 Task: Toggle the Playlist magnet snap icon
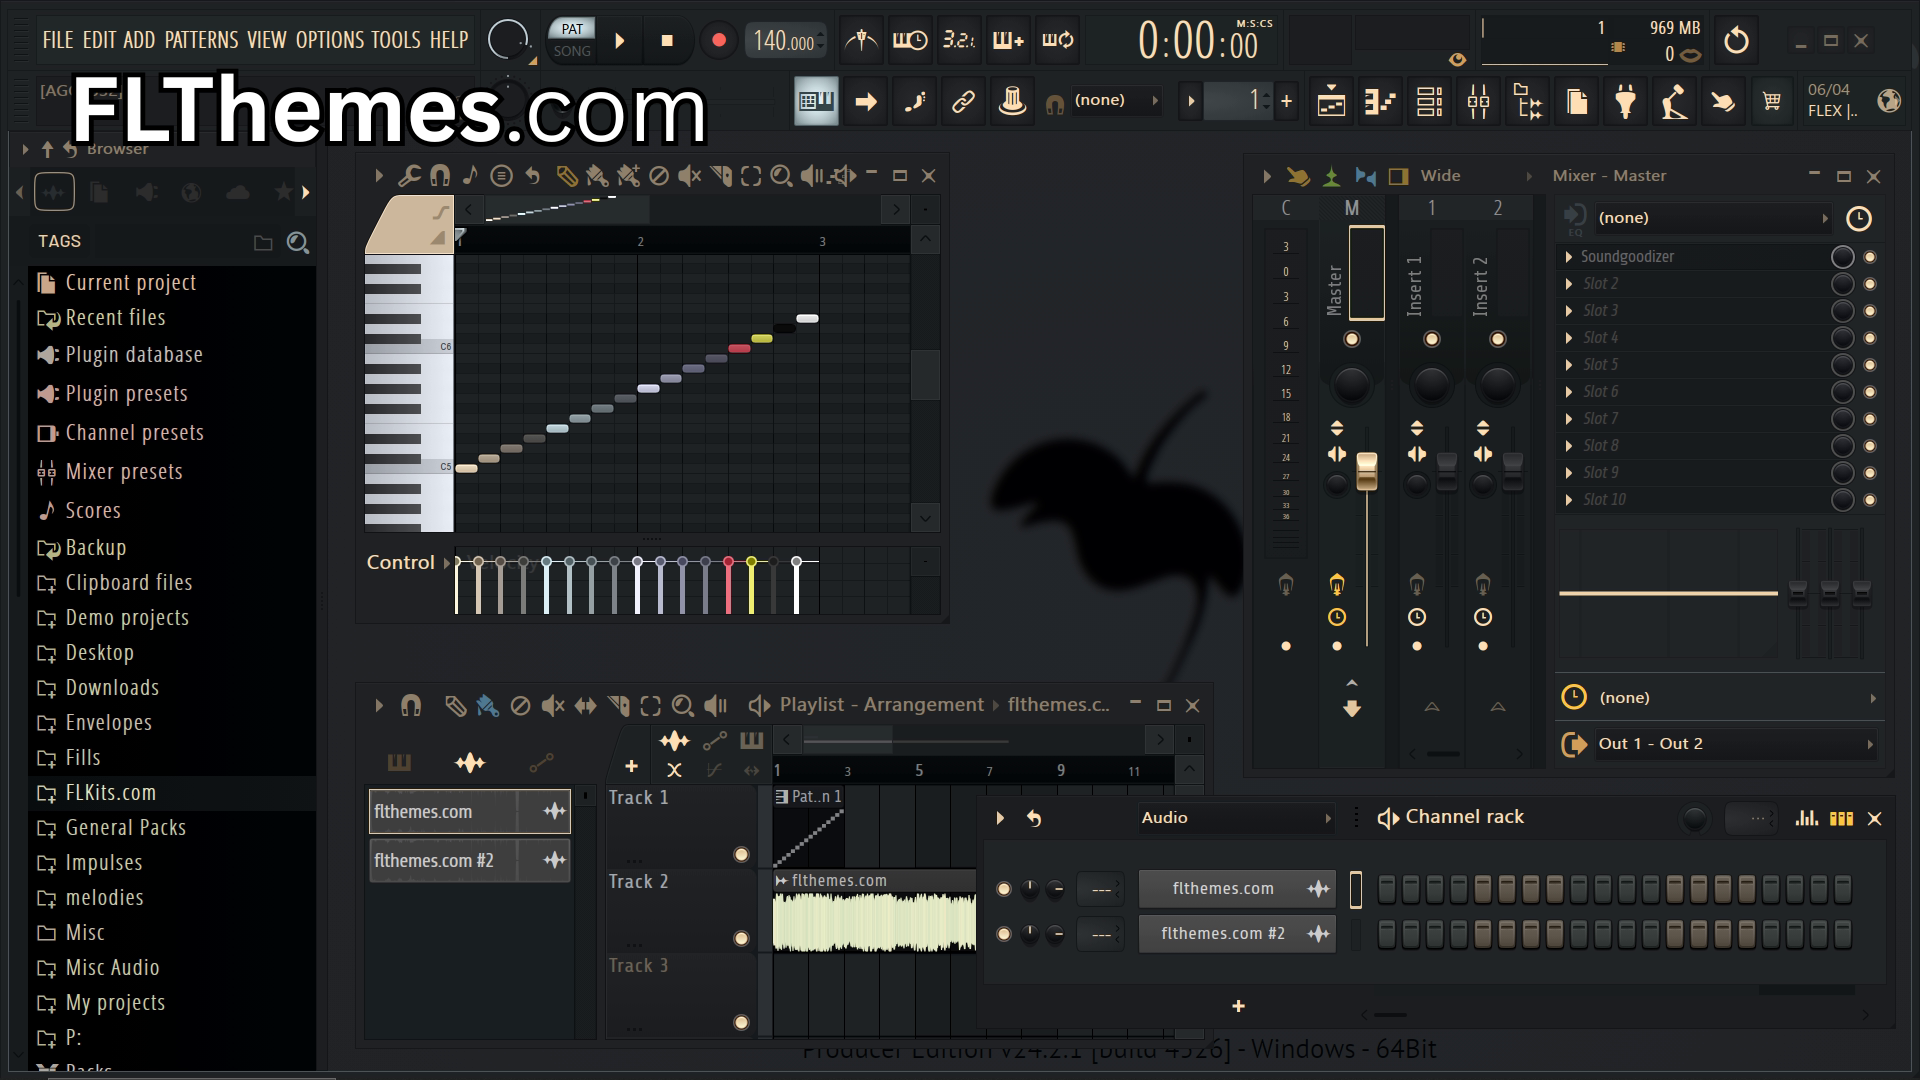pos(411,706)
